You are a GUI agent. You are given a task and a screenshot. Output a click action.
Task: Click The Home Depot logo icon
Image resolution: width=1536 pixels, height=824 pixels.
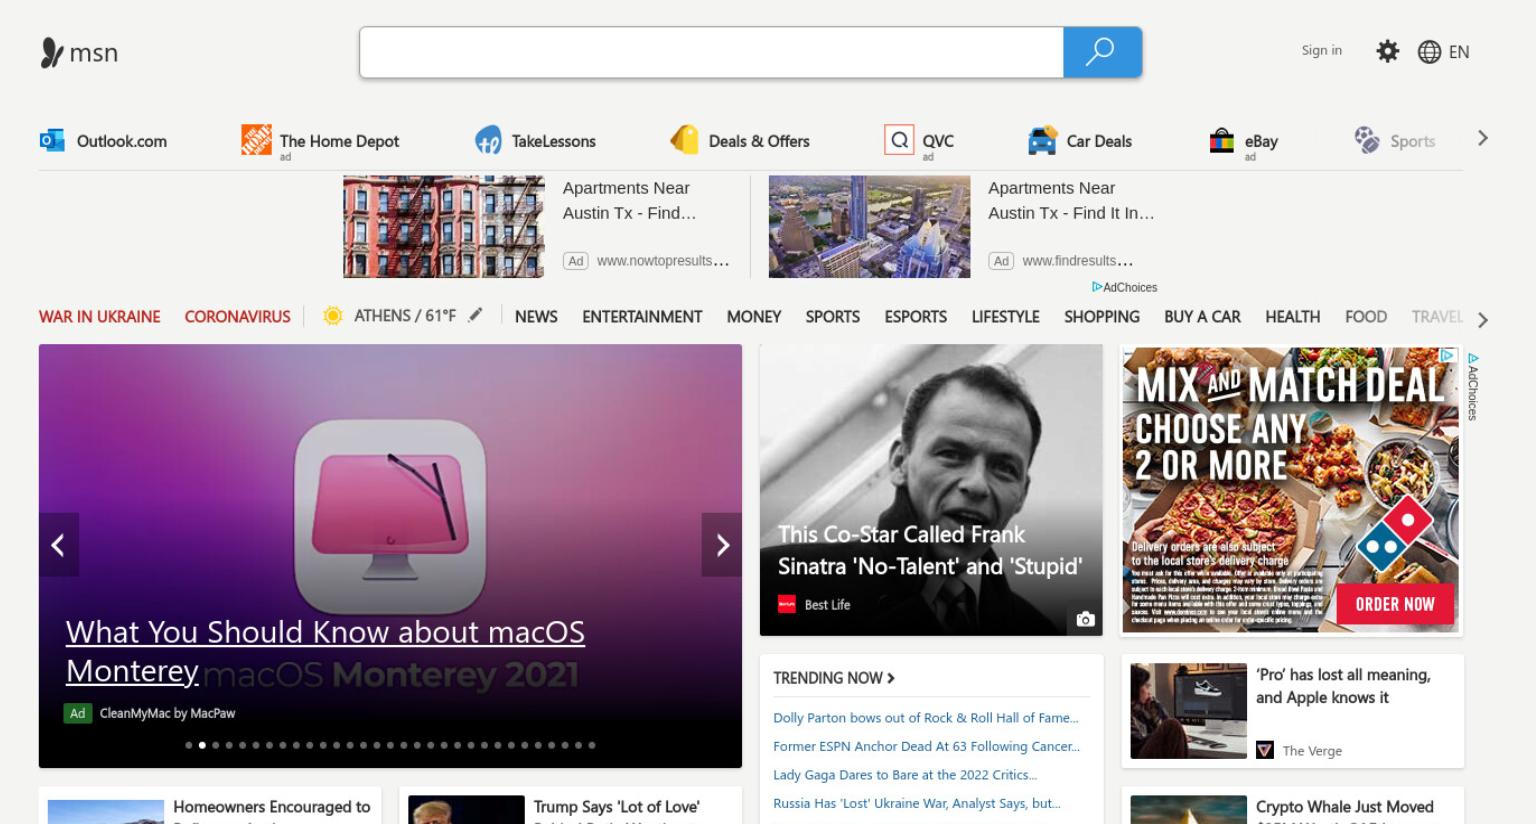pyautogui.click(x=256, y=140)
